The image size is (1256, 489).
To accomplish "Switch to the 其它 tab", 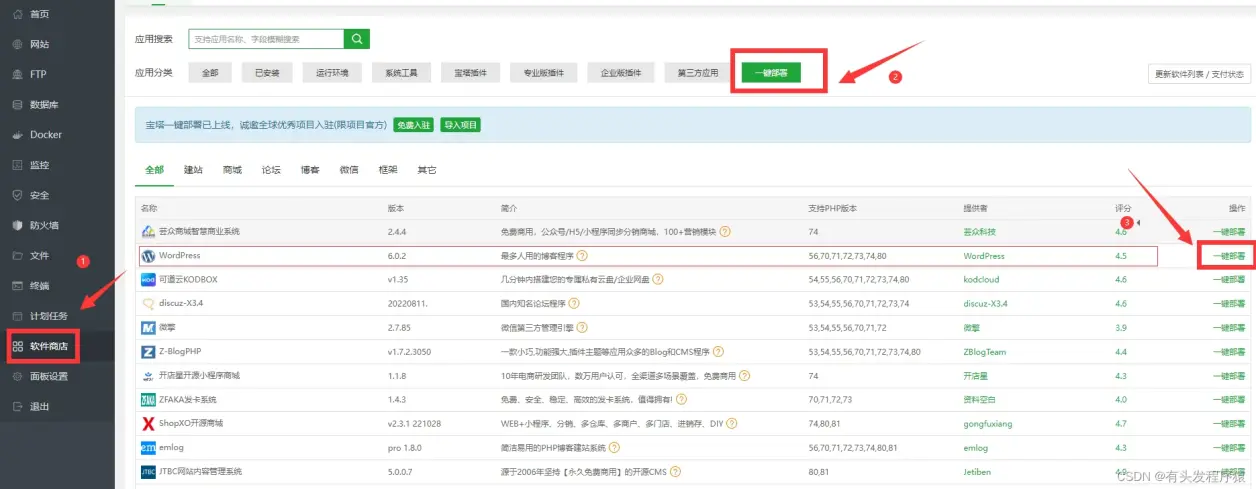I will 427,170.
